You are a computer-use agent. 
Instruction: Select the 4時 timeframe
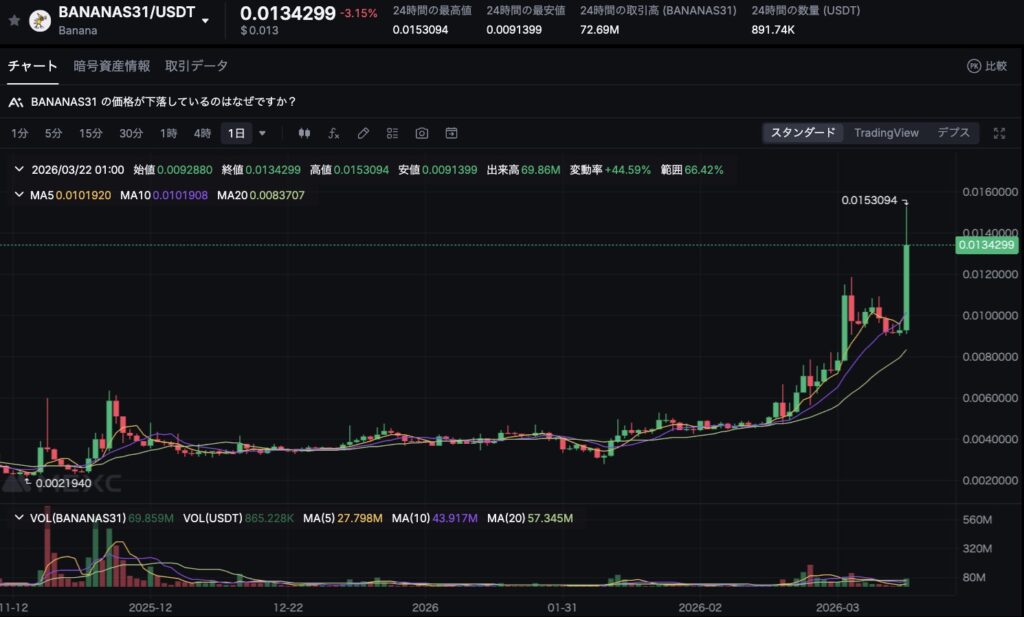click(202, 133)
